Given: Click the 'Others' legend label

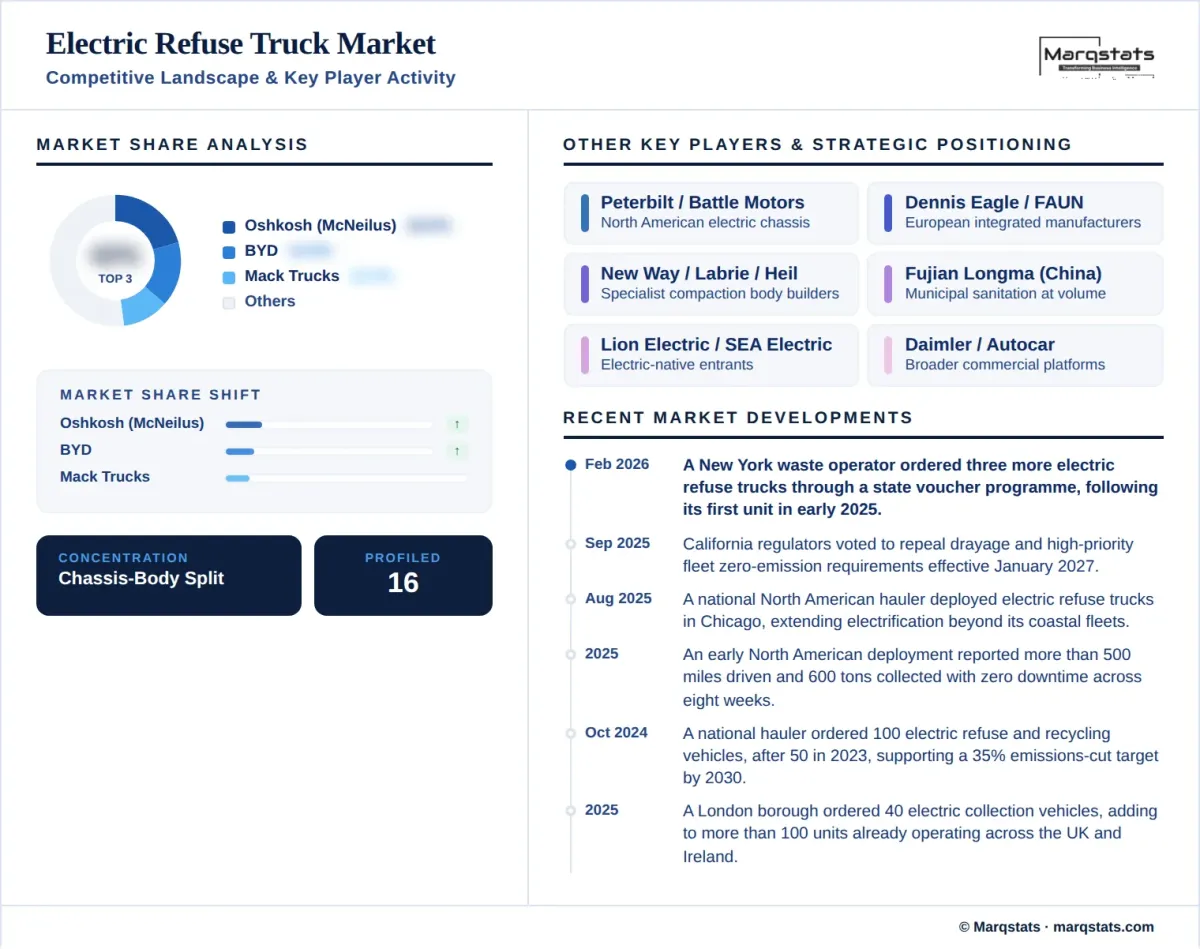Looking at the screenshot, I should coord(270,301).
